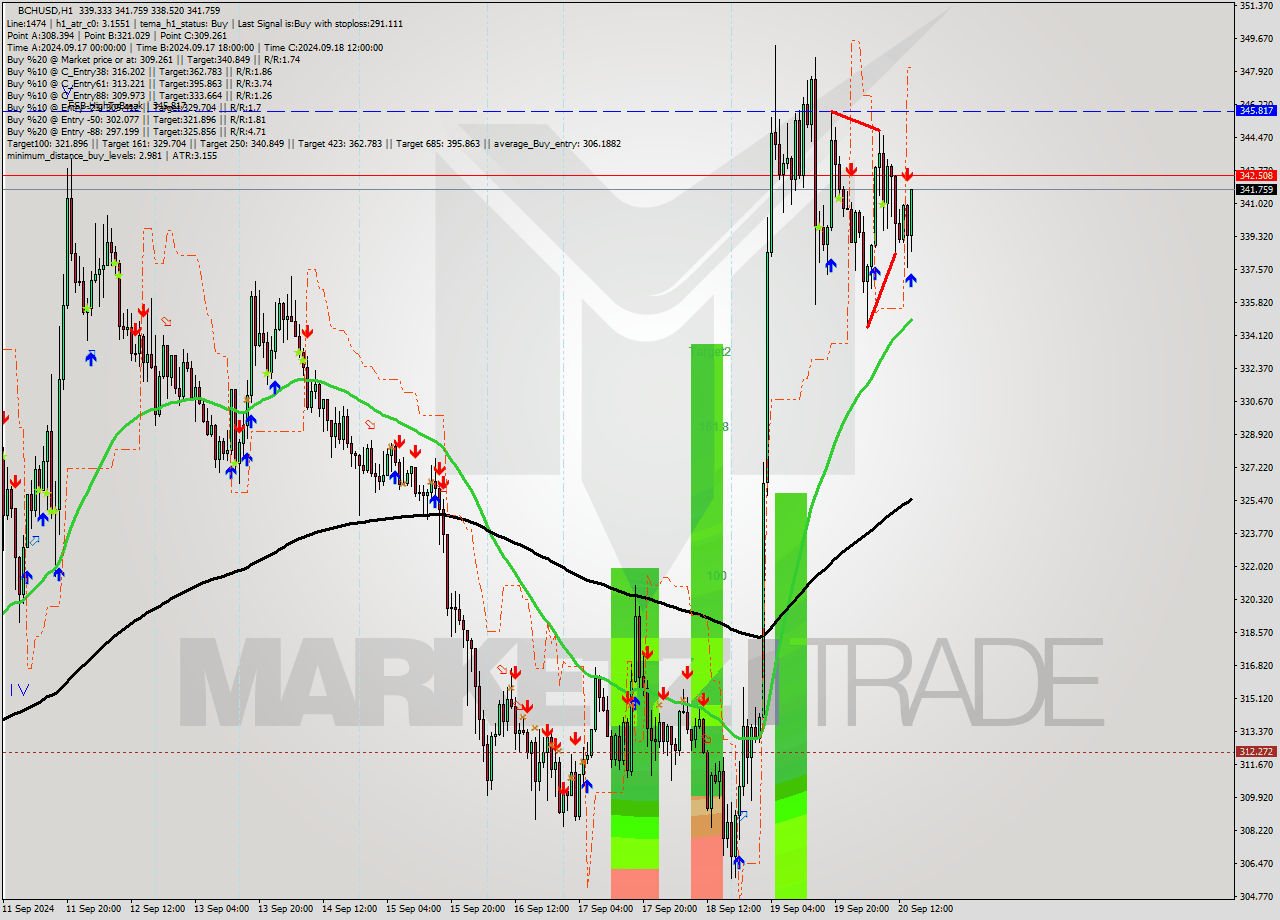Click the 334.120 price axis value
The width and height of the screenshot is (1280, 920).
click(1256, 336)
